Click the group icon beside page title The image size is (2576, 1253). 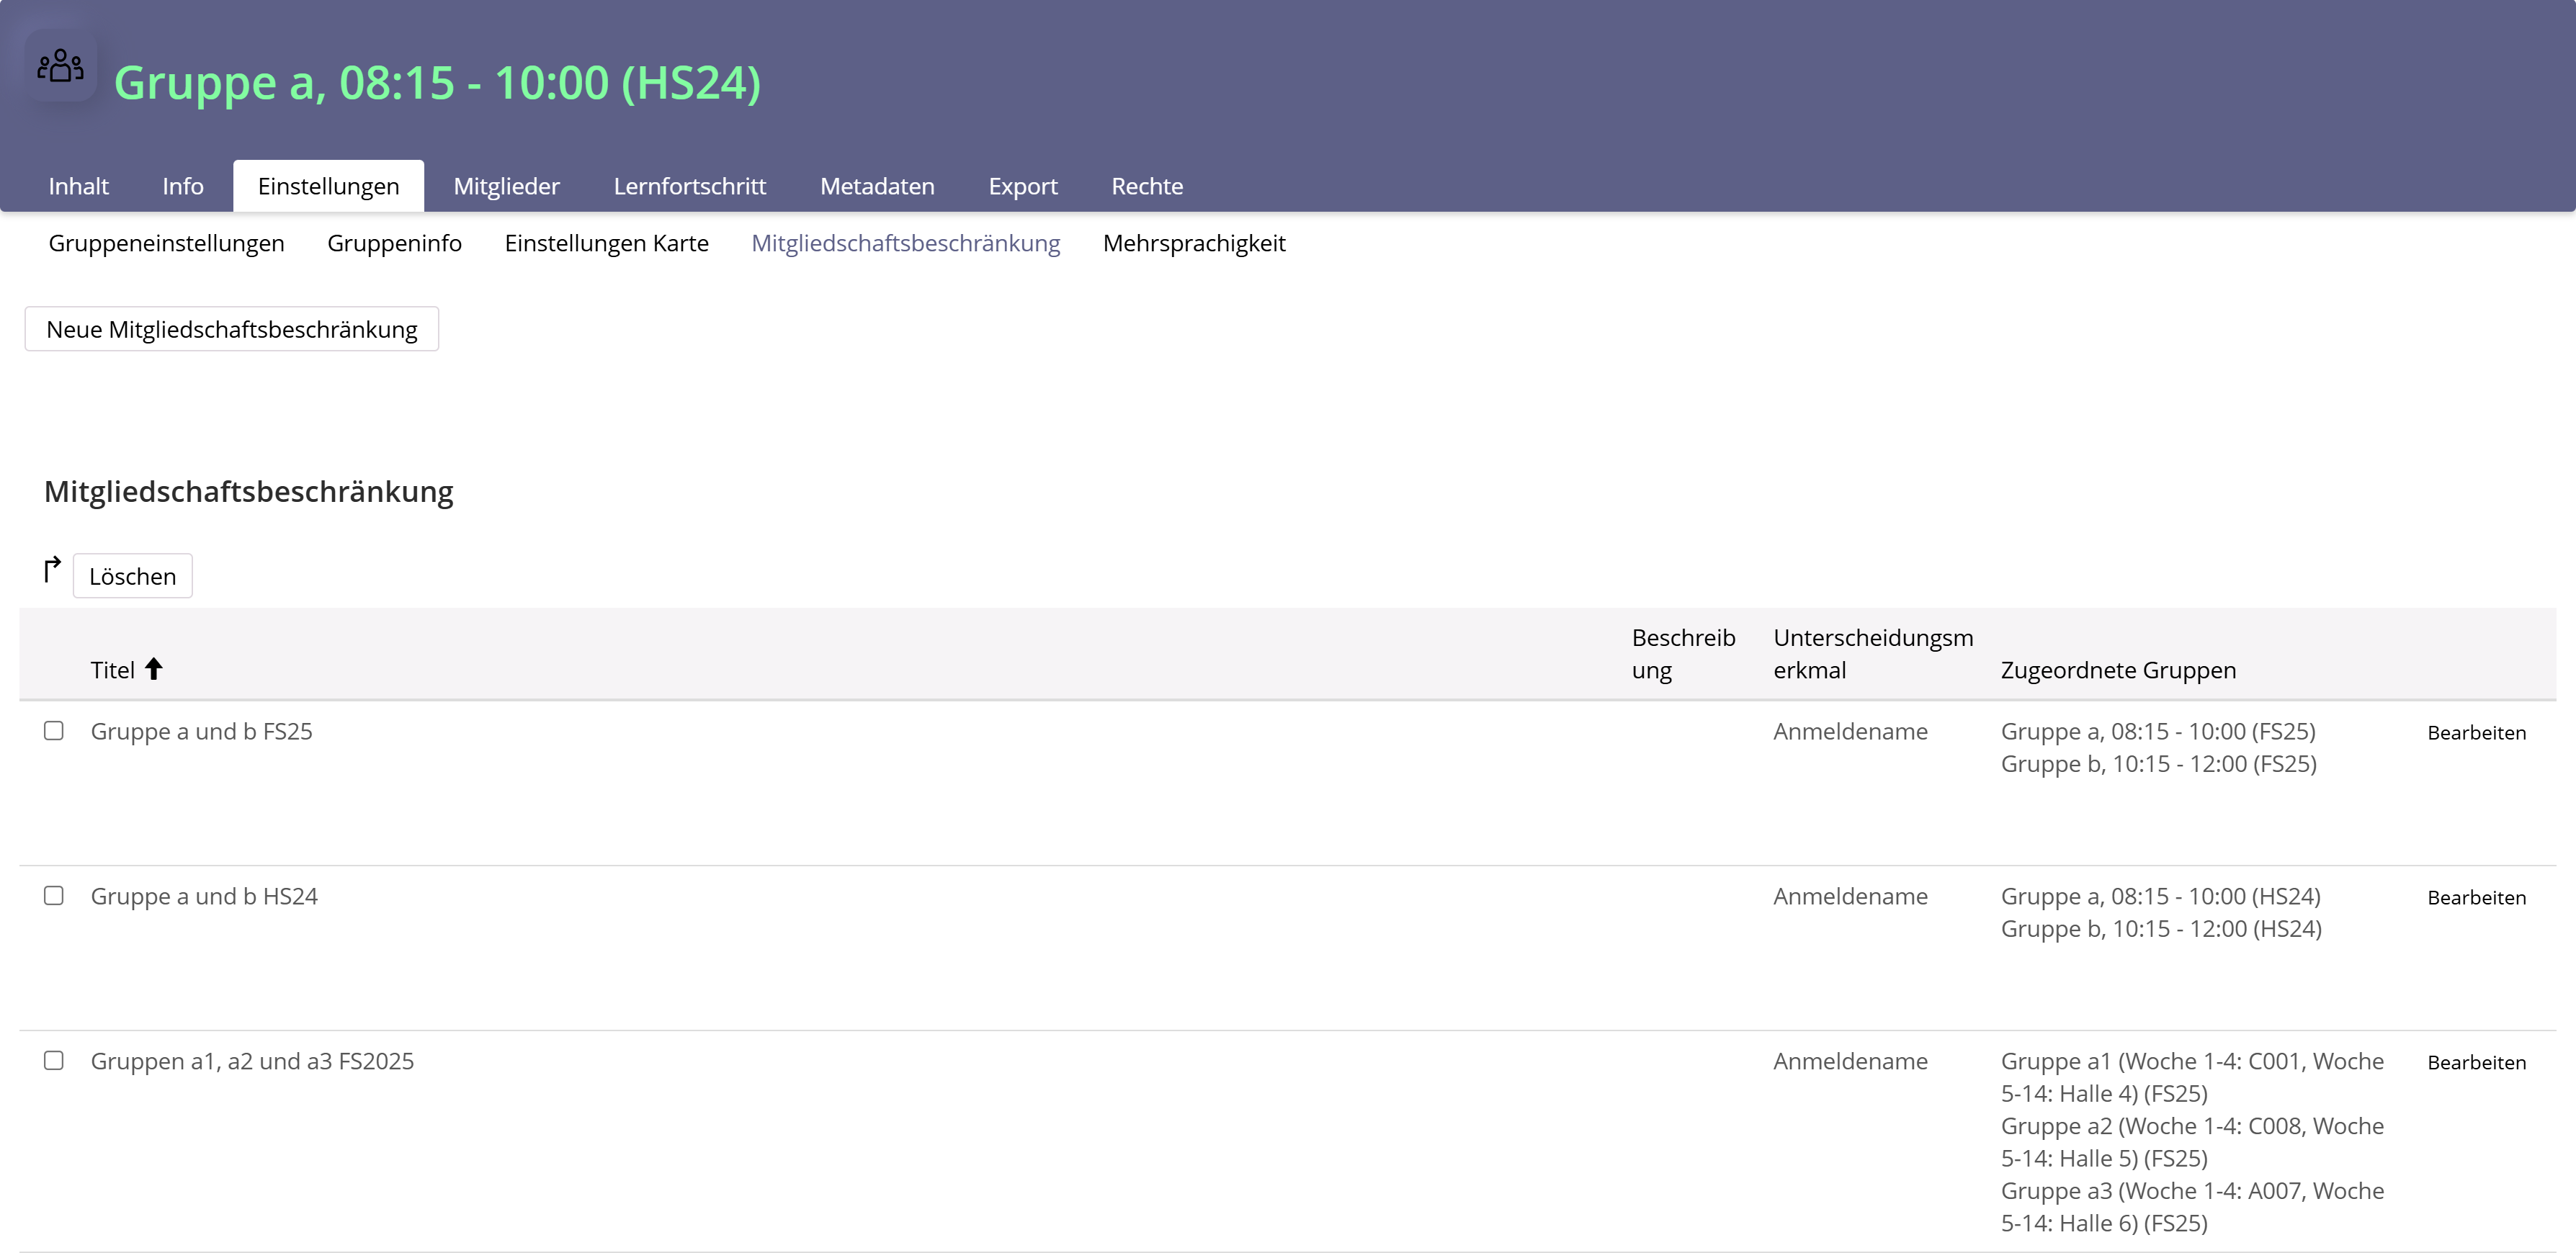[60, 66]
